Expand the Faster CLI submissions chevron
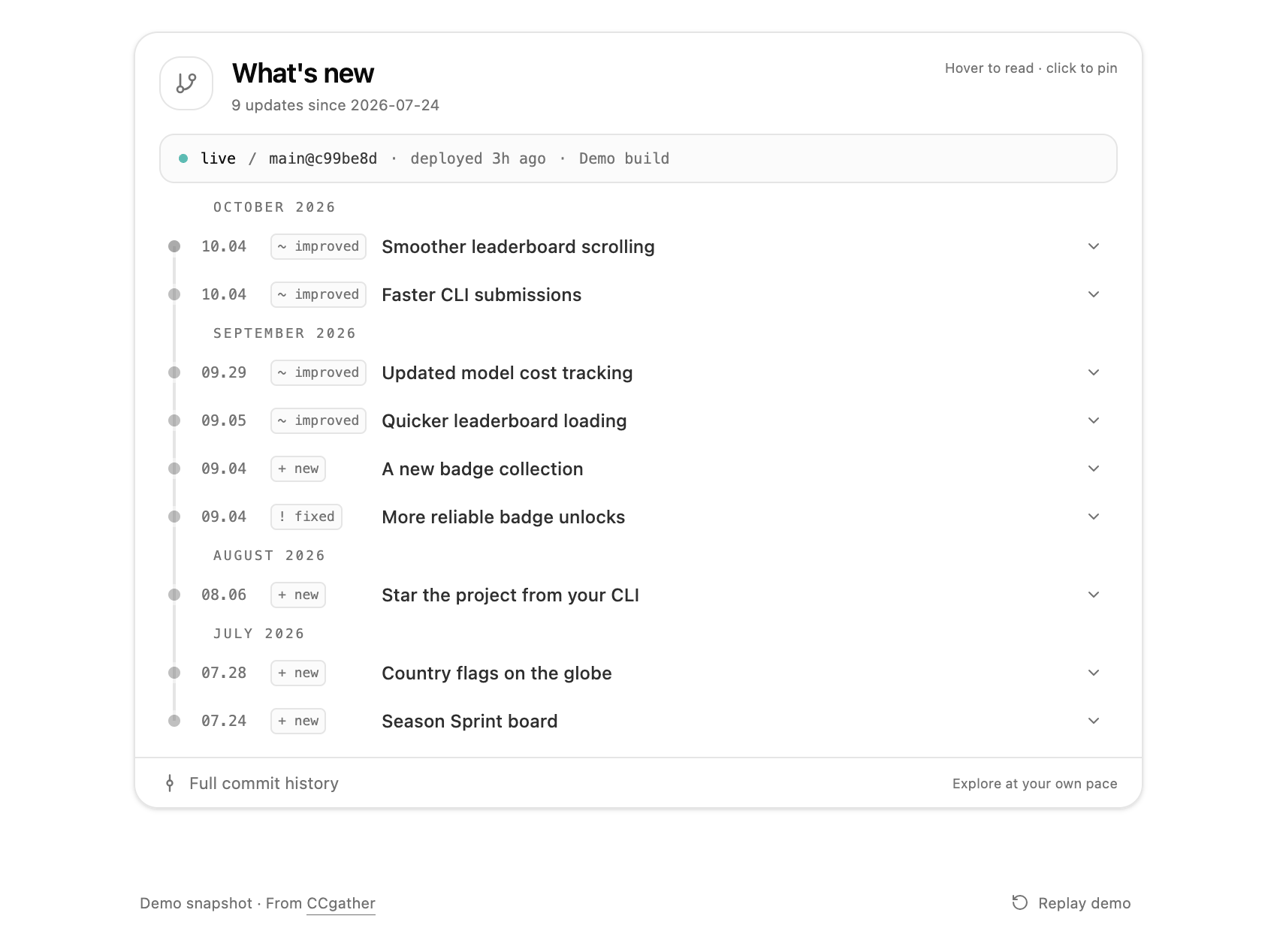The height and width of the screenshot is (952, 1280). point(1093,294)
